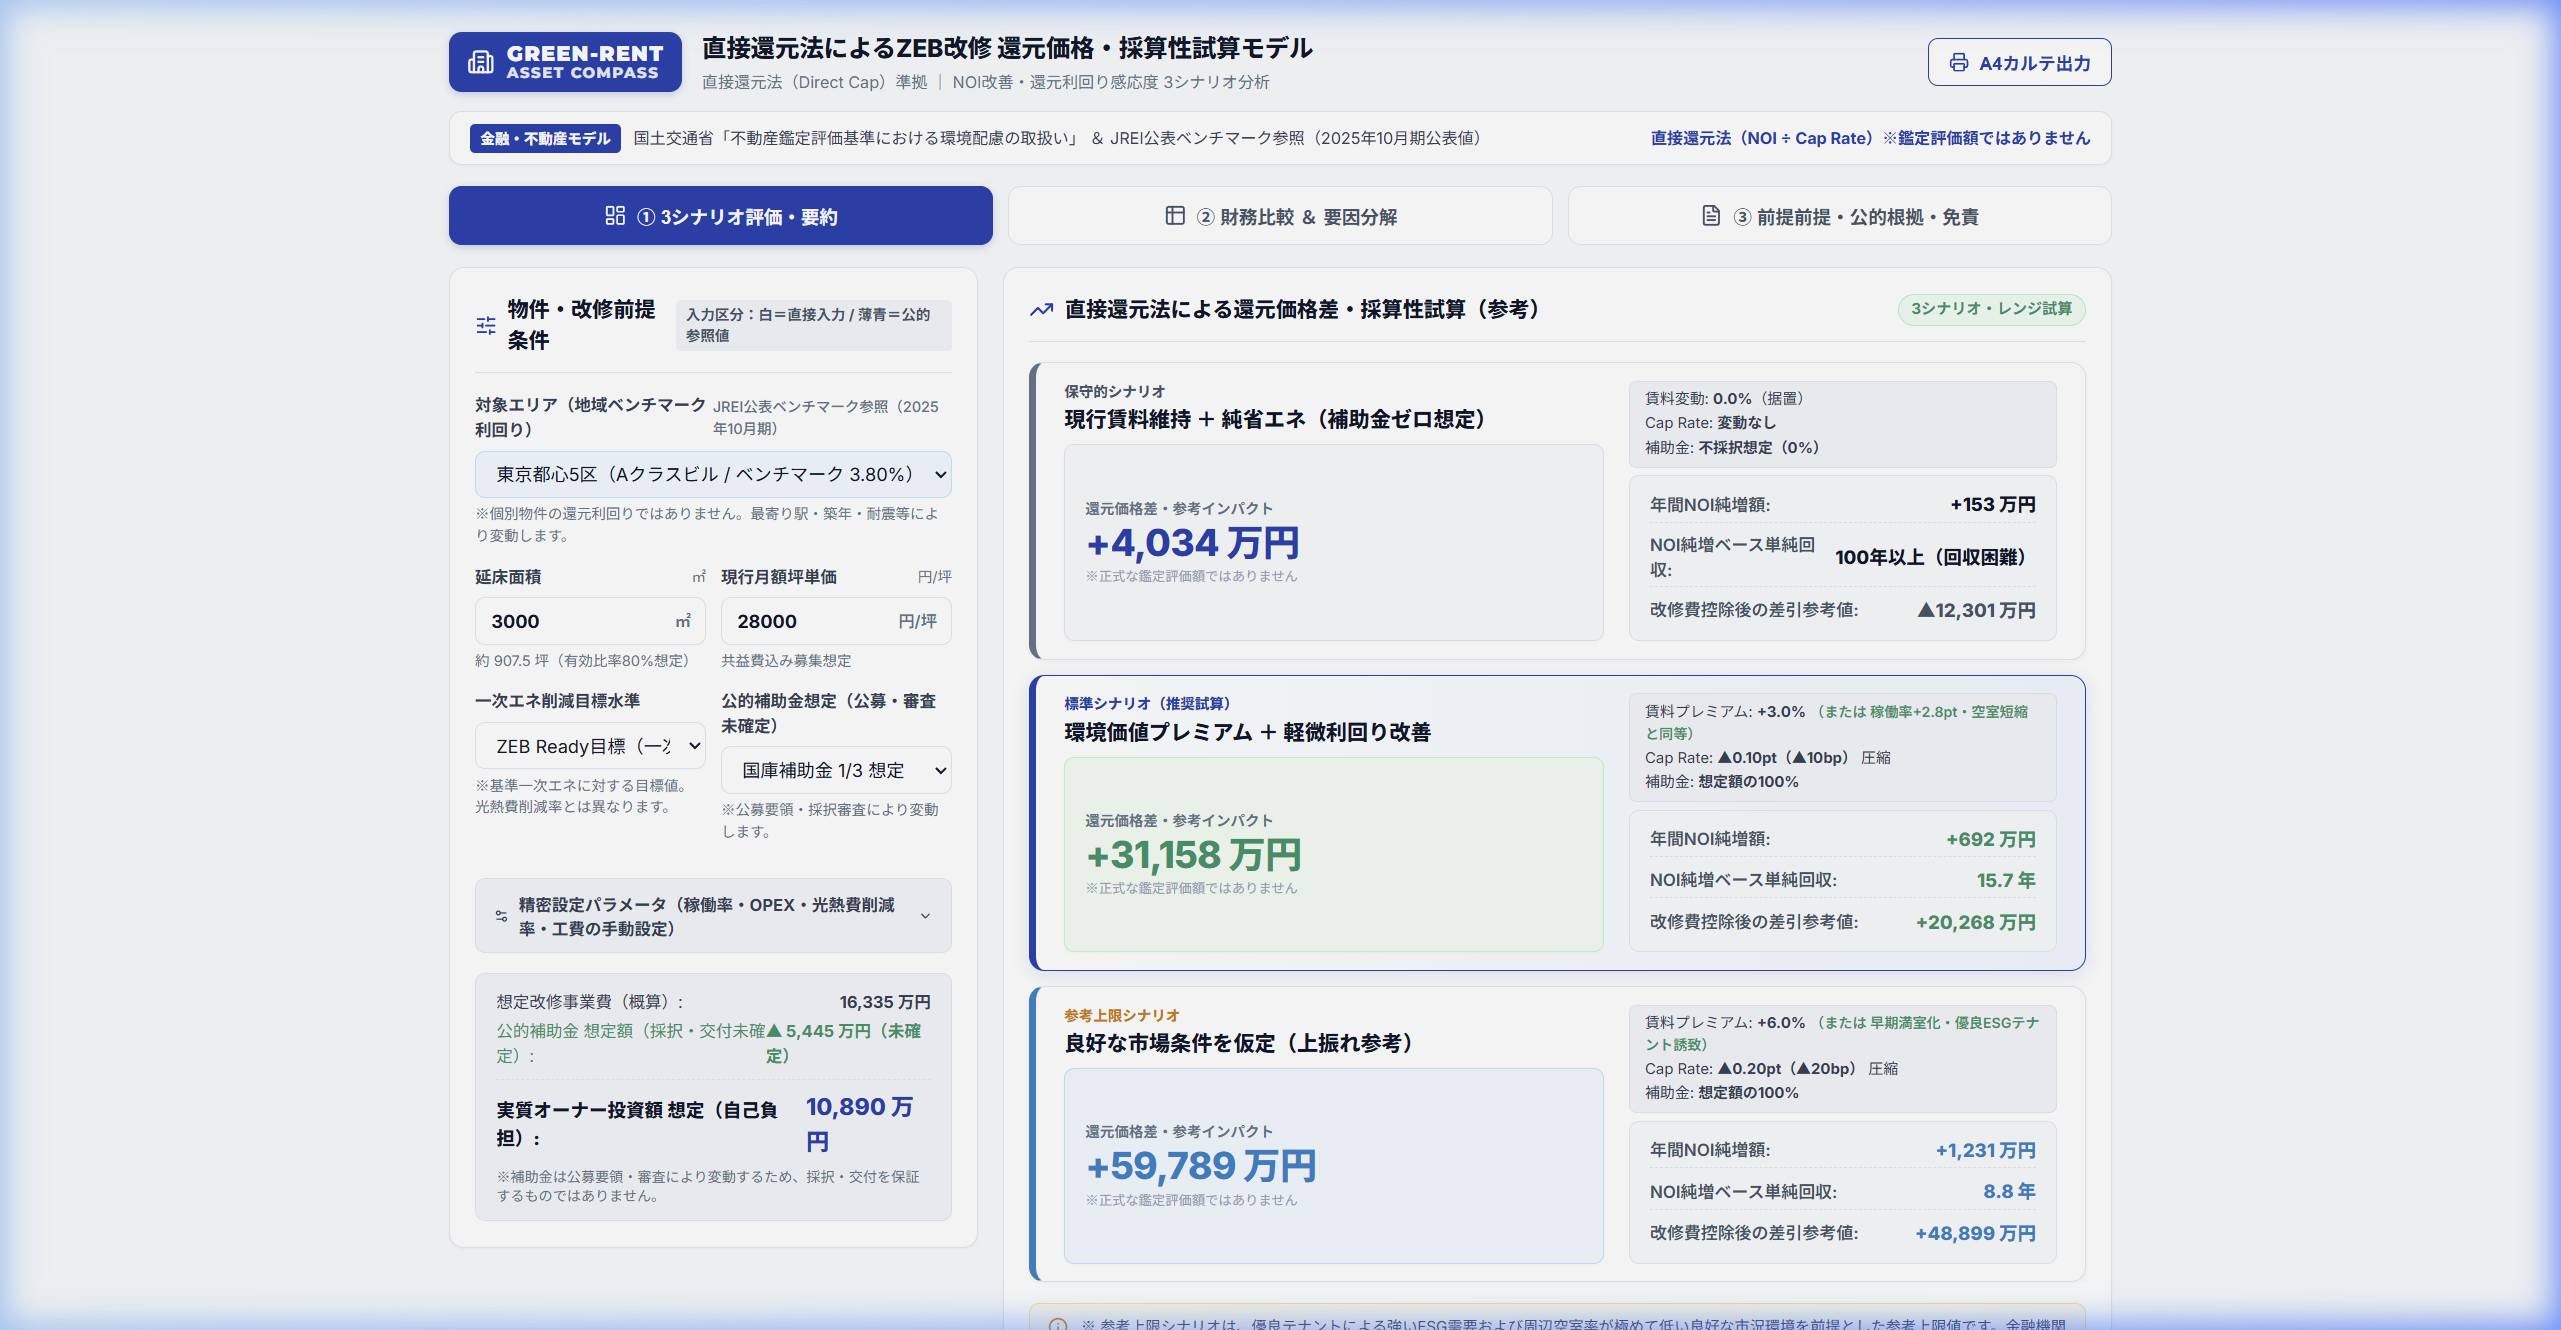The width and height of the screenshot is (2561, 1330).
Task: Click the +20,268 万円 value
Action: [1975, 923]
